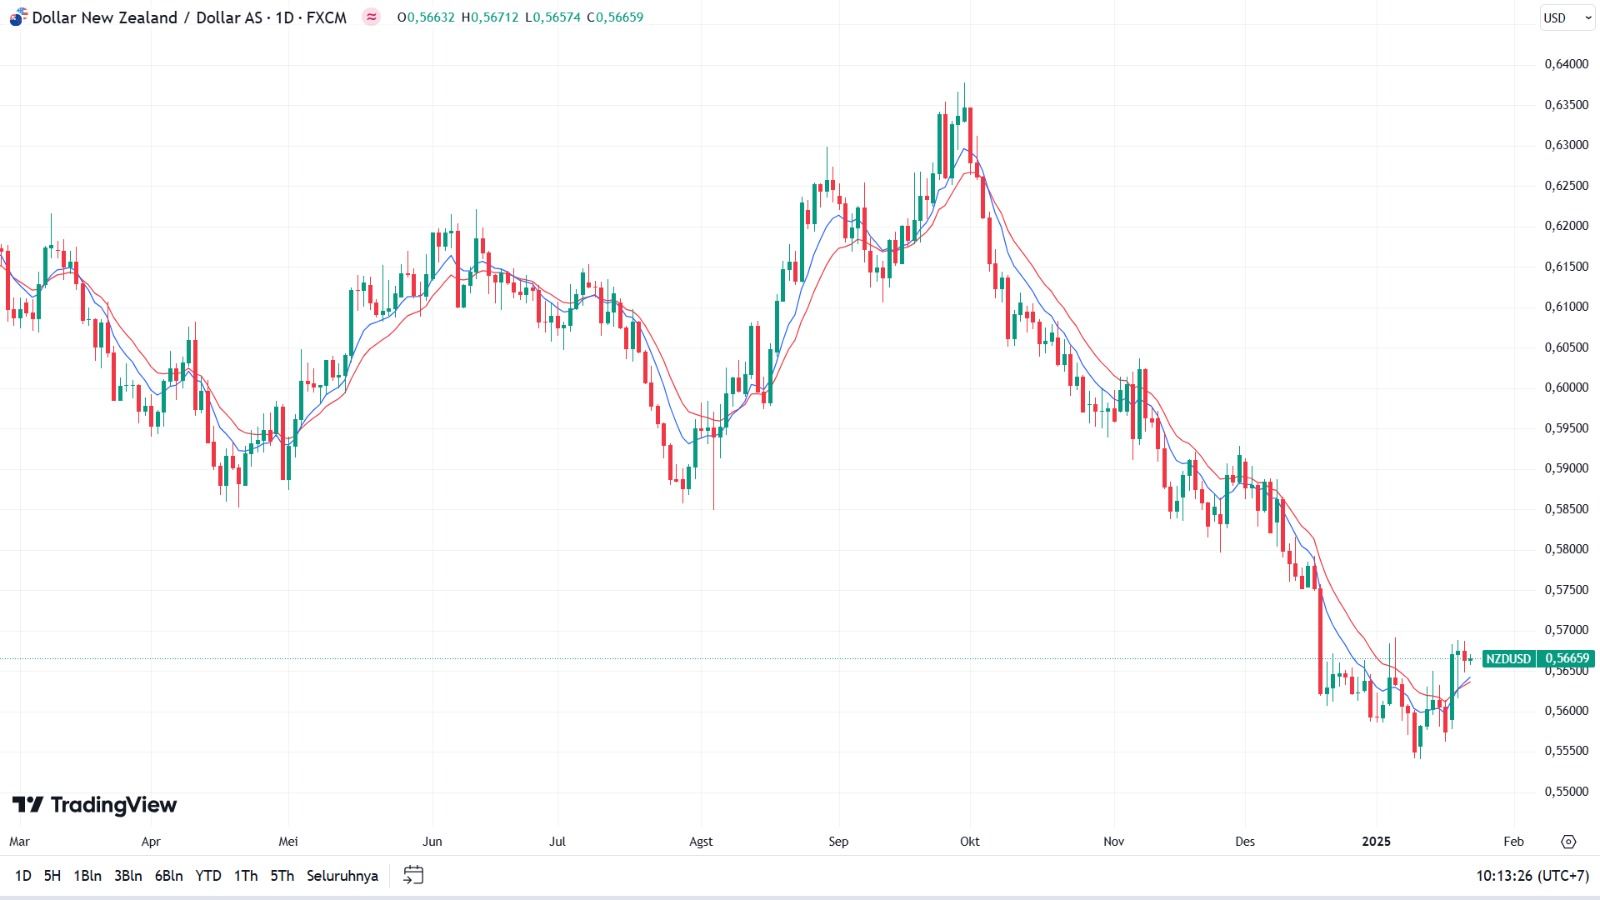
Task: Click the 0,59000 price axis label
Action: click(x=1566, y=468)
